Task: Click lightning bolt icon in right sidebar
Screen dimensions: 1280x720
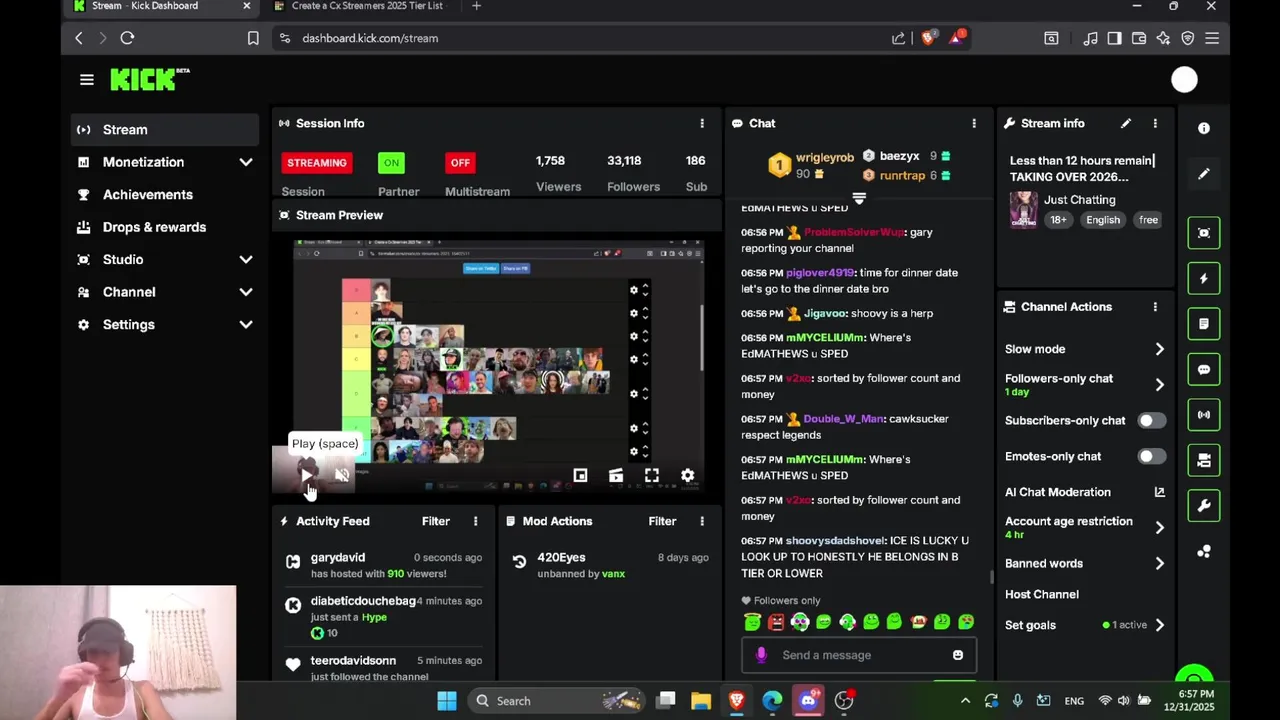Action: (x=1204, y=278)
